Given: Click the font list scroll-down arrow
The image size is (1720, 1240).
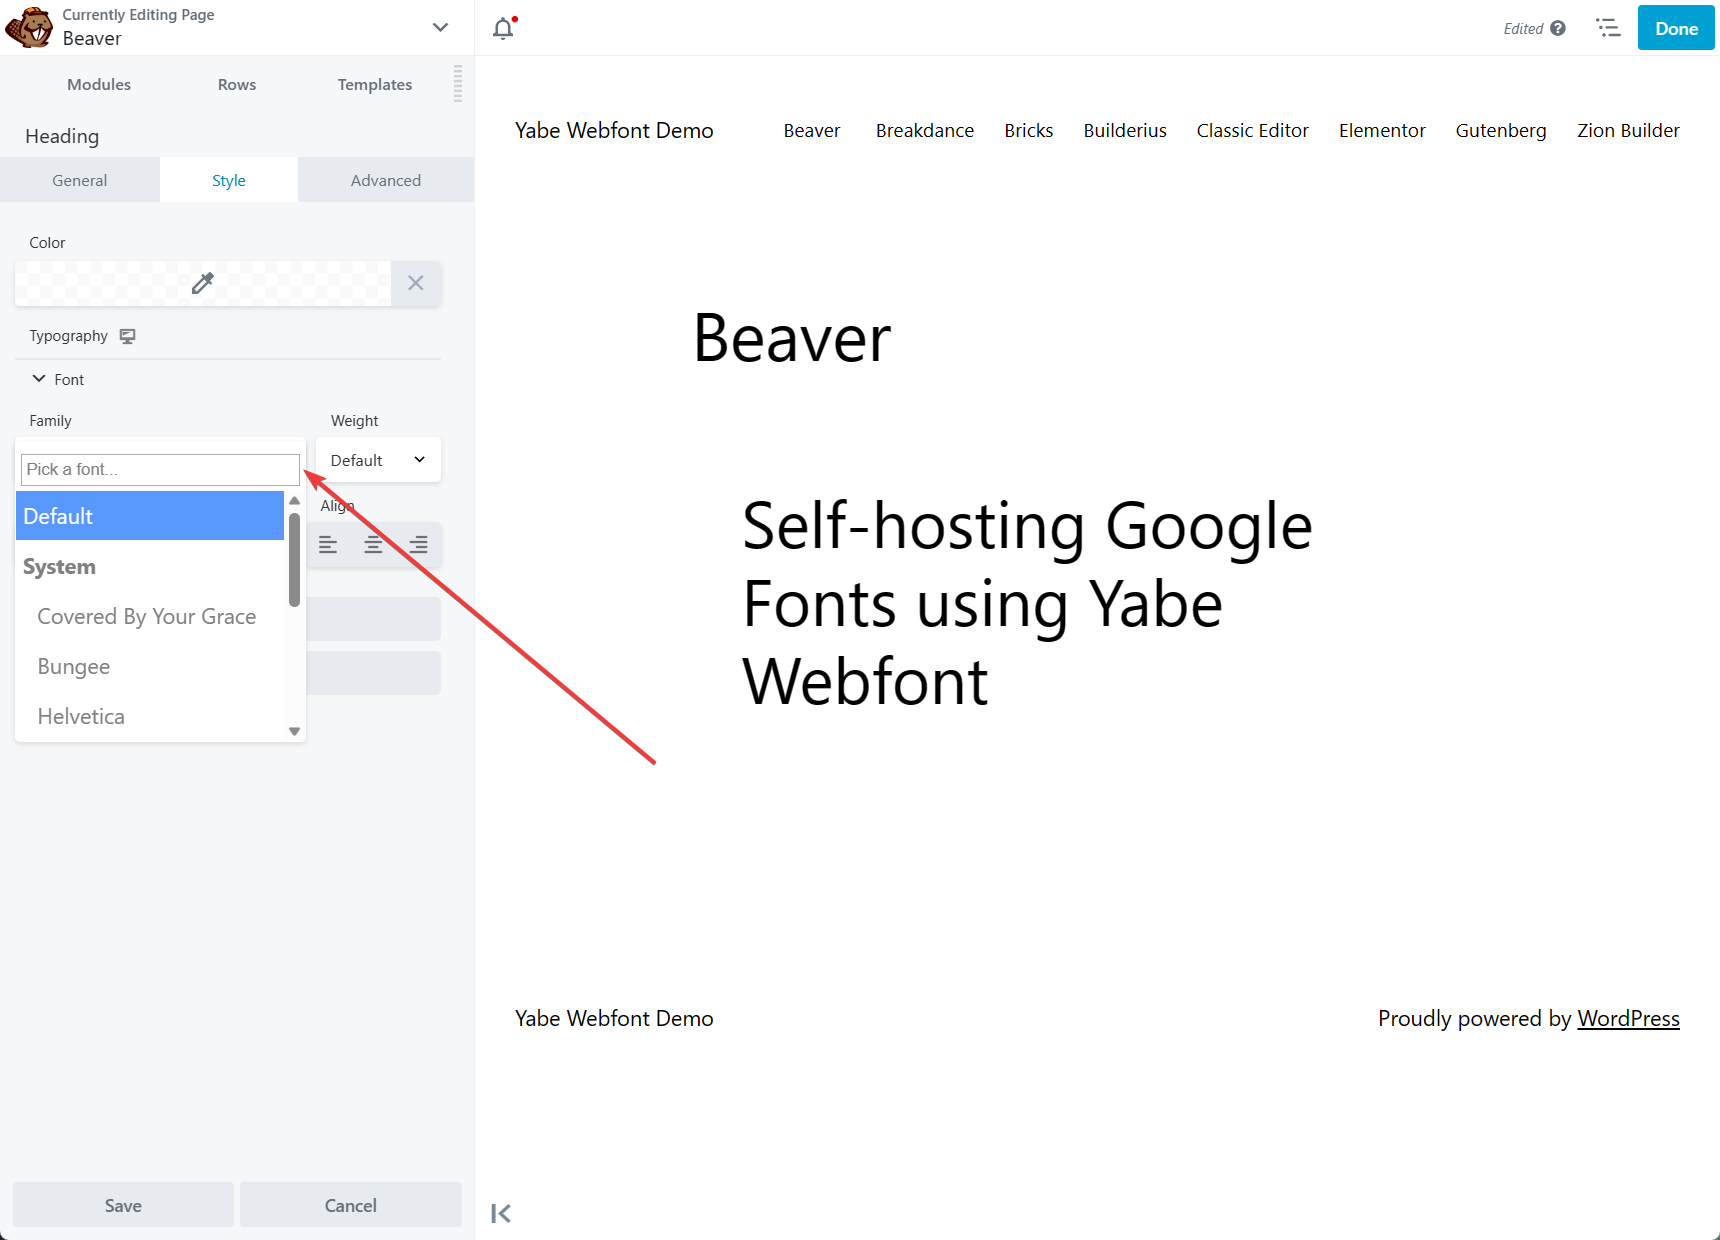Looking at the screenshot, I should tap(294, 731).
